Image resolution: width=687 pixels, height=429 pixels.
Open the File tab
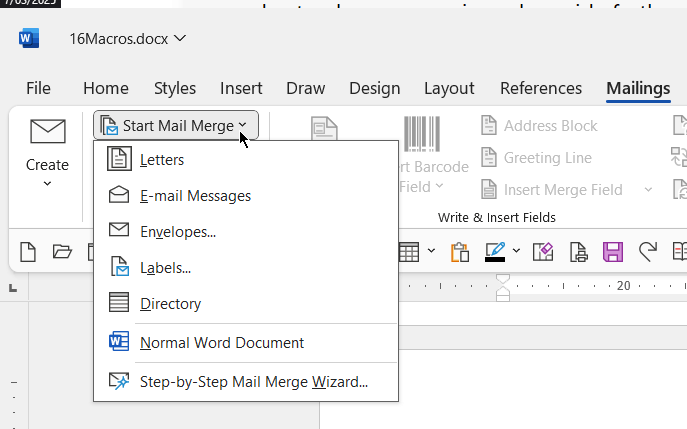38,89
